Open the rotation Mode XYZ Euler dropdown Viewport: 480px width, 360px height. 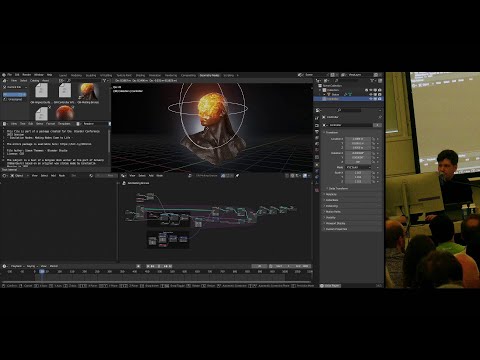359,167
